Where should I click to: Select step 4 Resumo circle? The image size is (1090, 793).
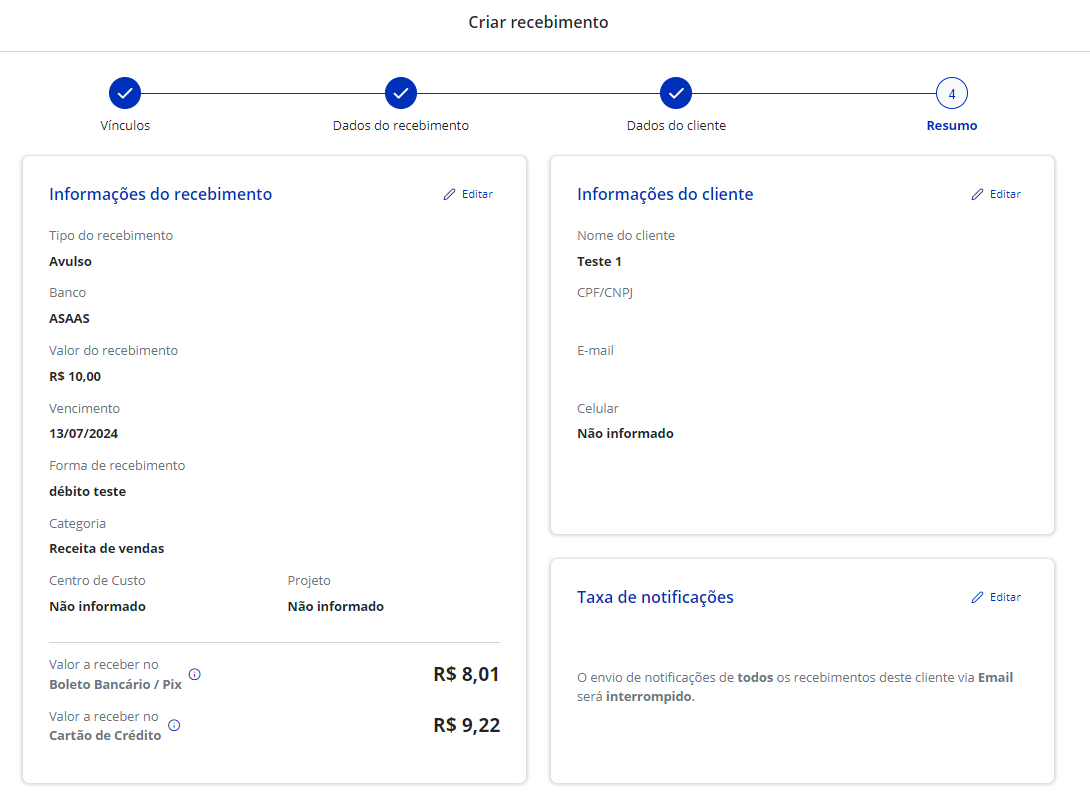point(952,93)
